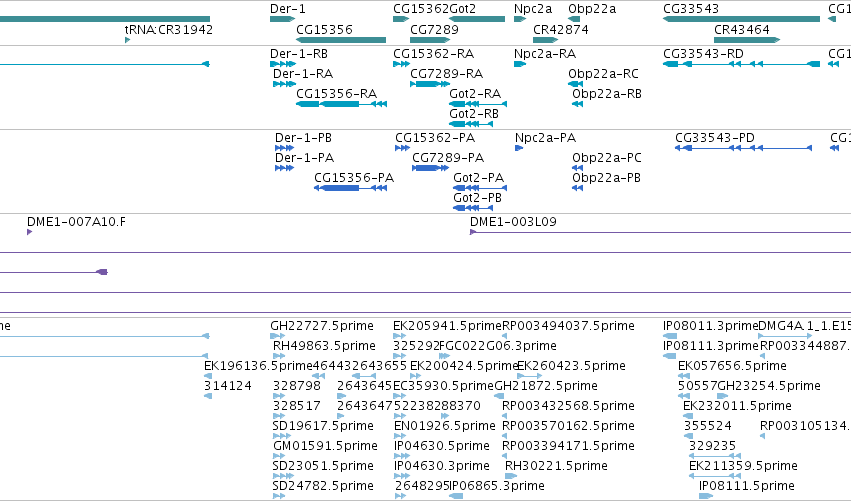The image size is (851, 501).
Task: Select transcript Der-1-RB label
Action: (299, 54)
